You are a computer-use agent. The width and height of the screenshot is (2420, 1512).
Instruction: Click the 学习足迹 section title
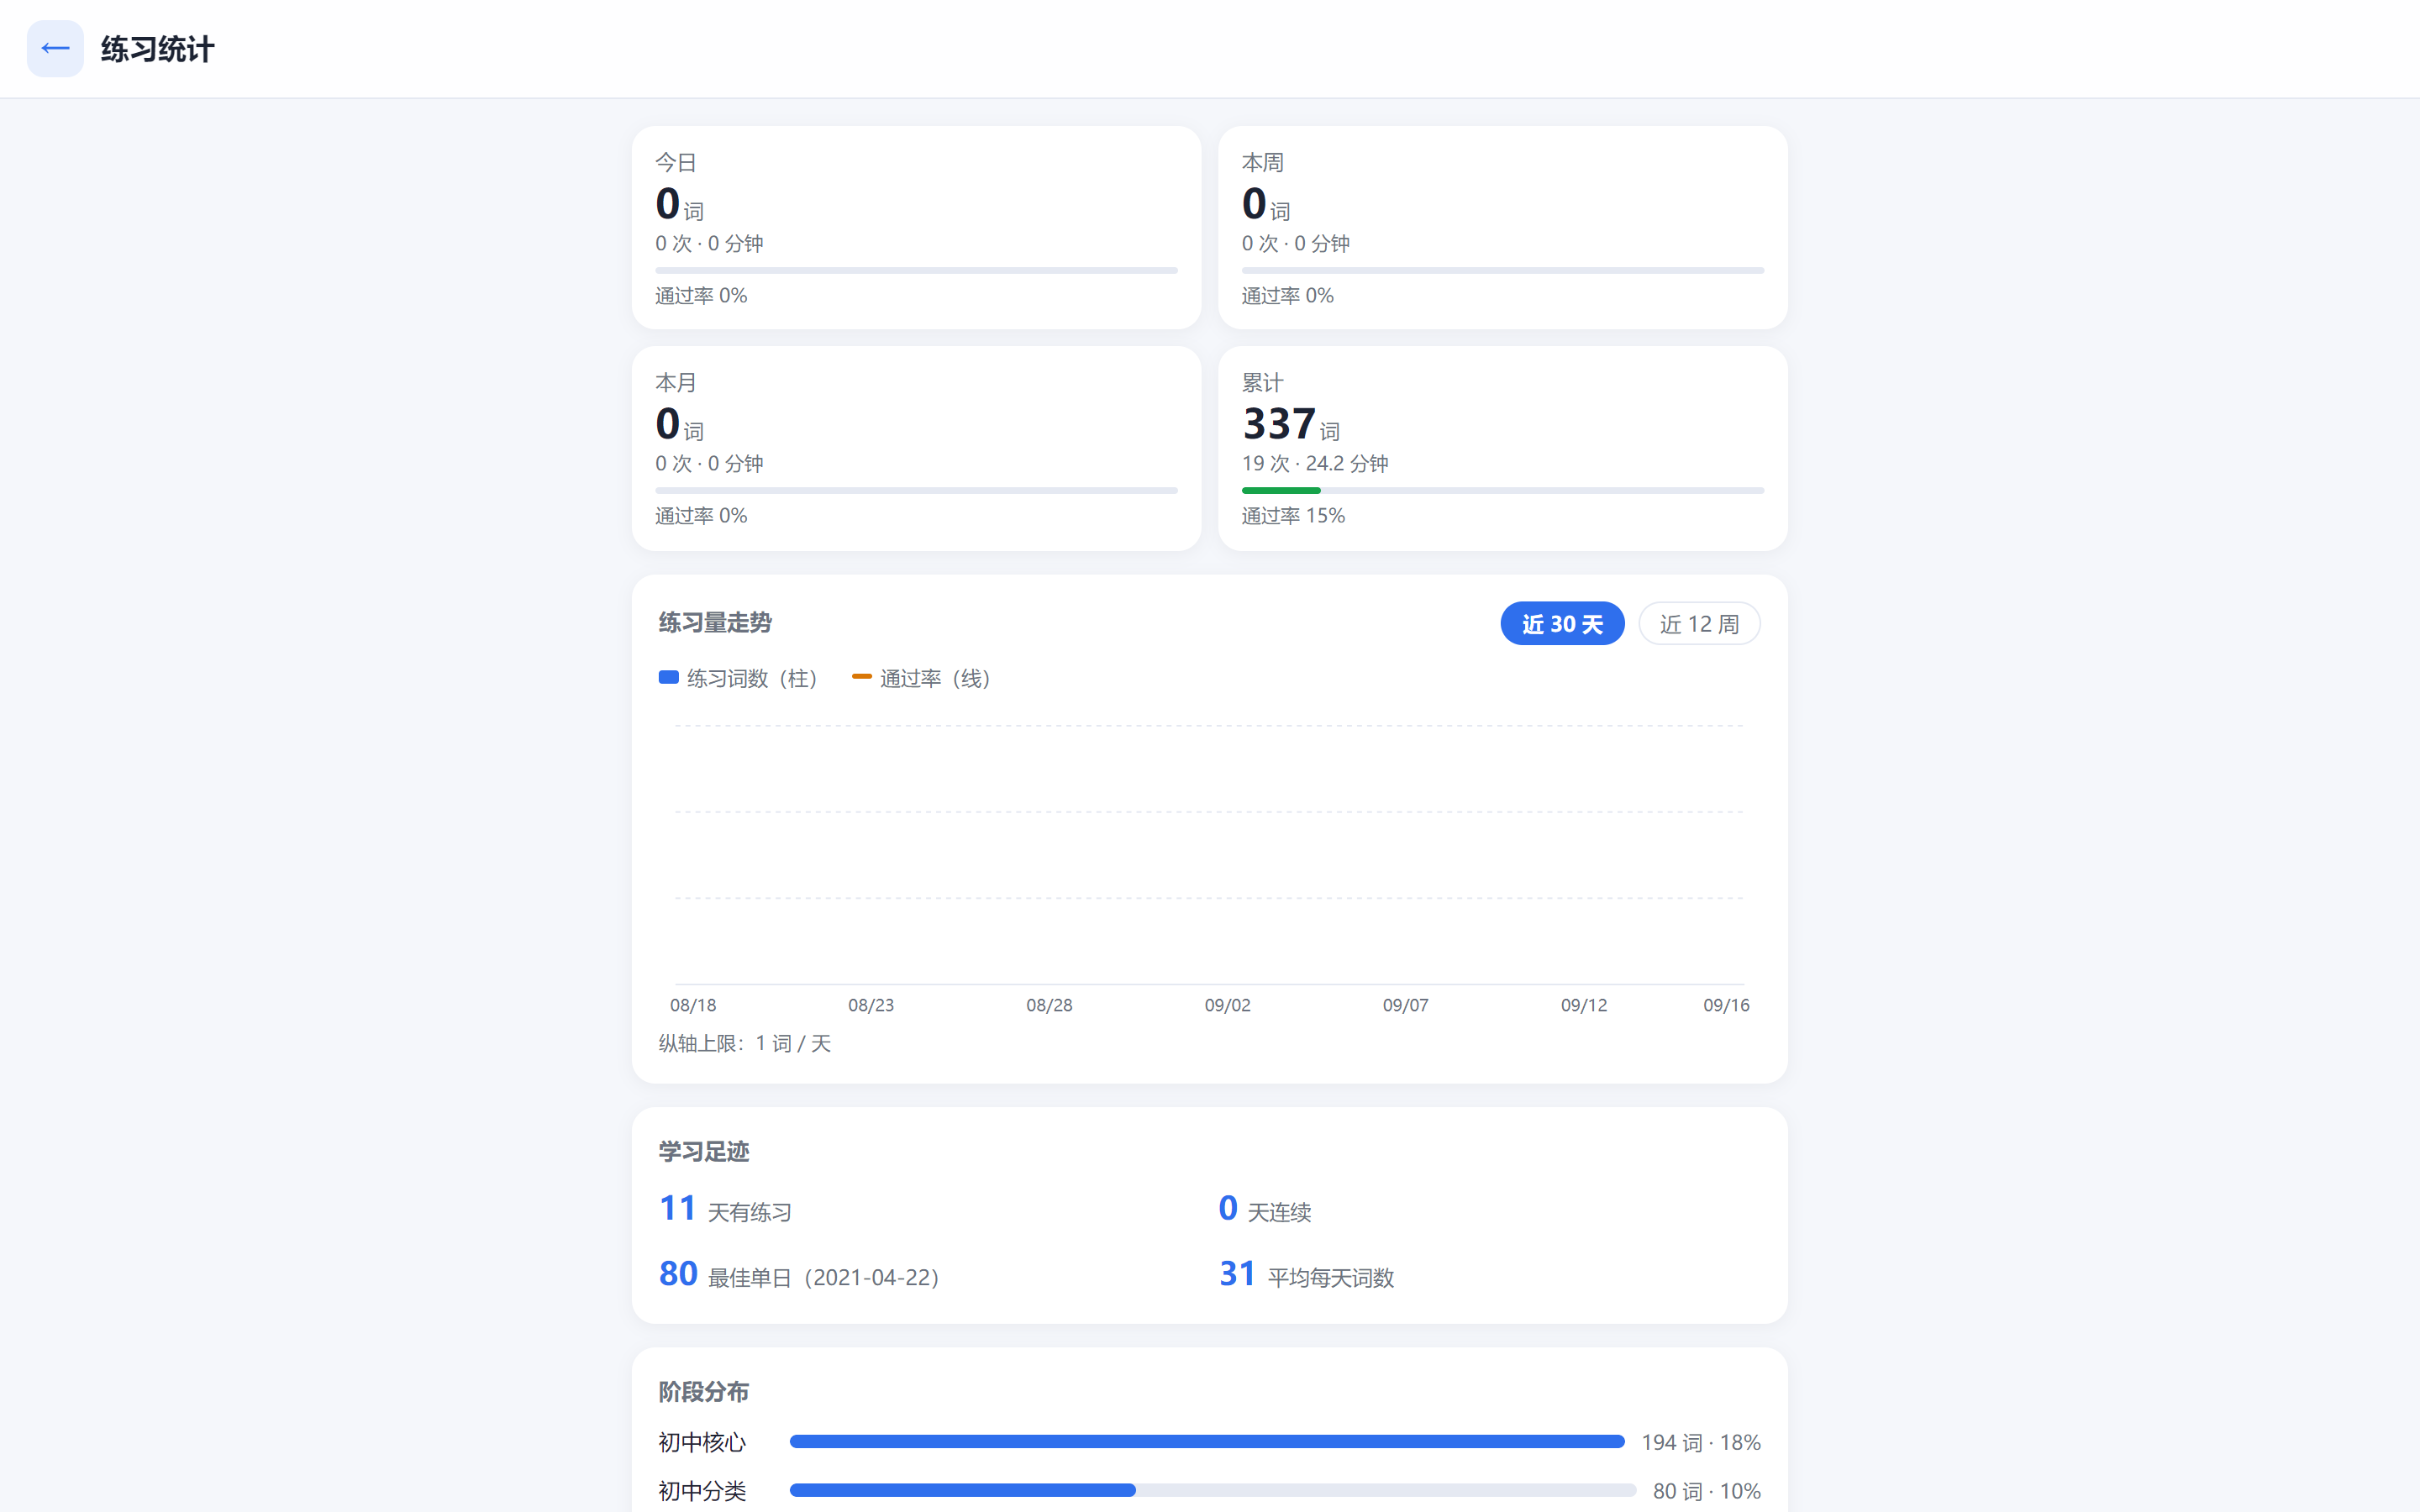click(704, 1152)
